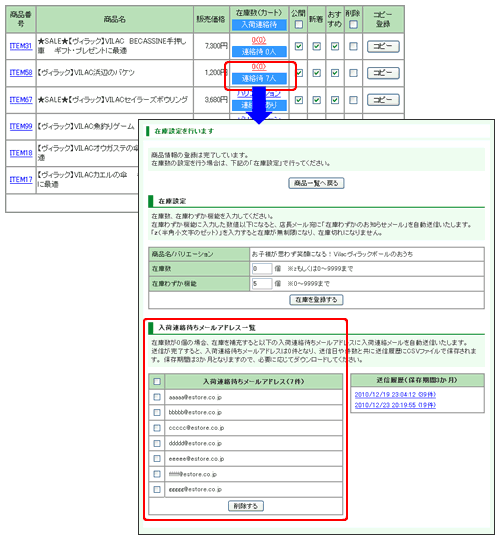Check the box for aaaaa@estore.co.jp
This screenshot has height=540, width=500.
157,397
